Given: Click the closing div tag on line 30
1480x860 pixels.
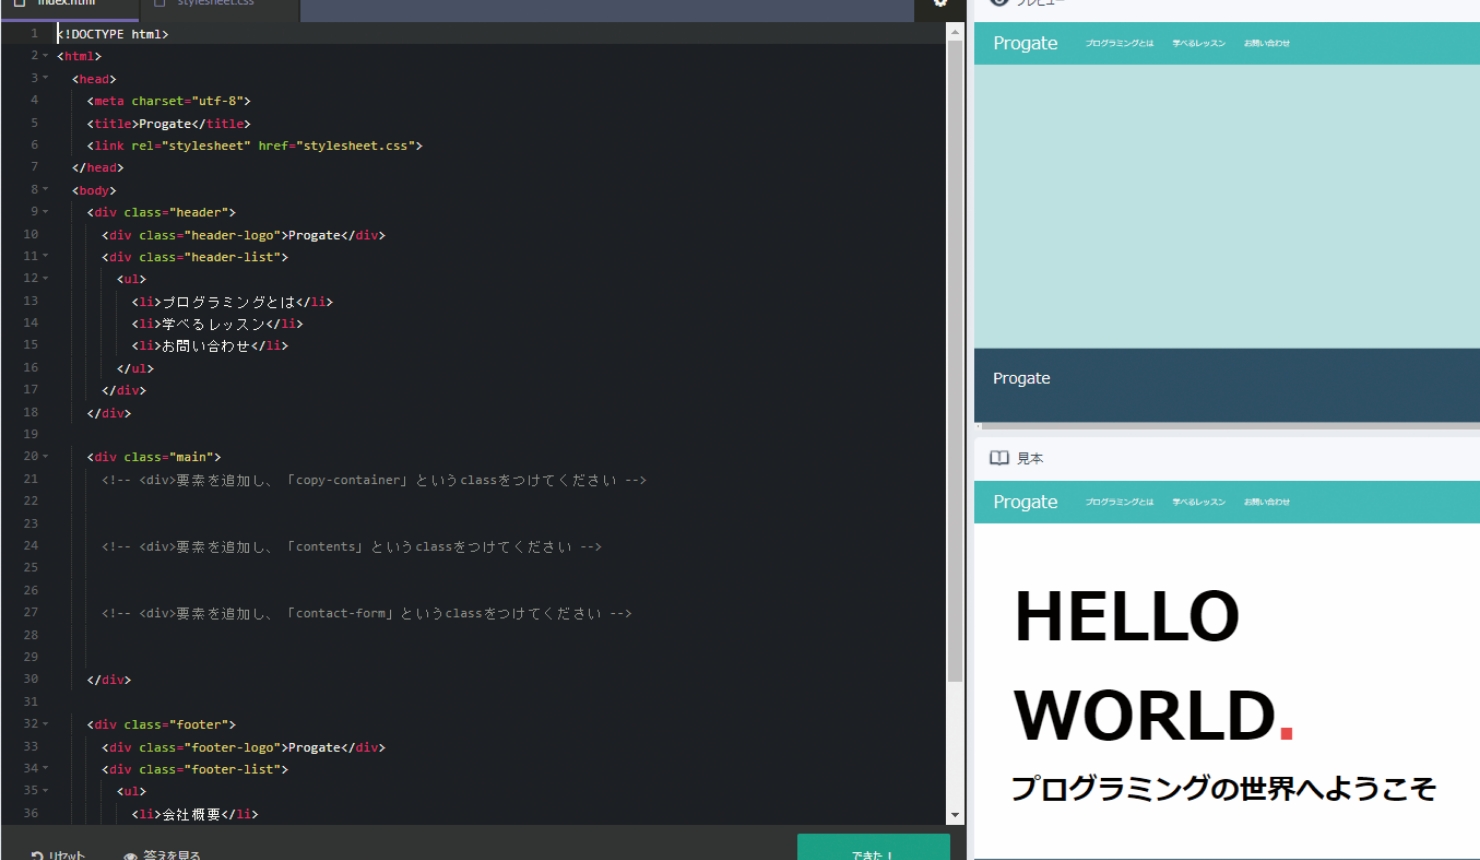Looking at the screenshot, I should (109, 680).
